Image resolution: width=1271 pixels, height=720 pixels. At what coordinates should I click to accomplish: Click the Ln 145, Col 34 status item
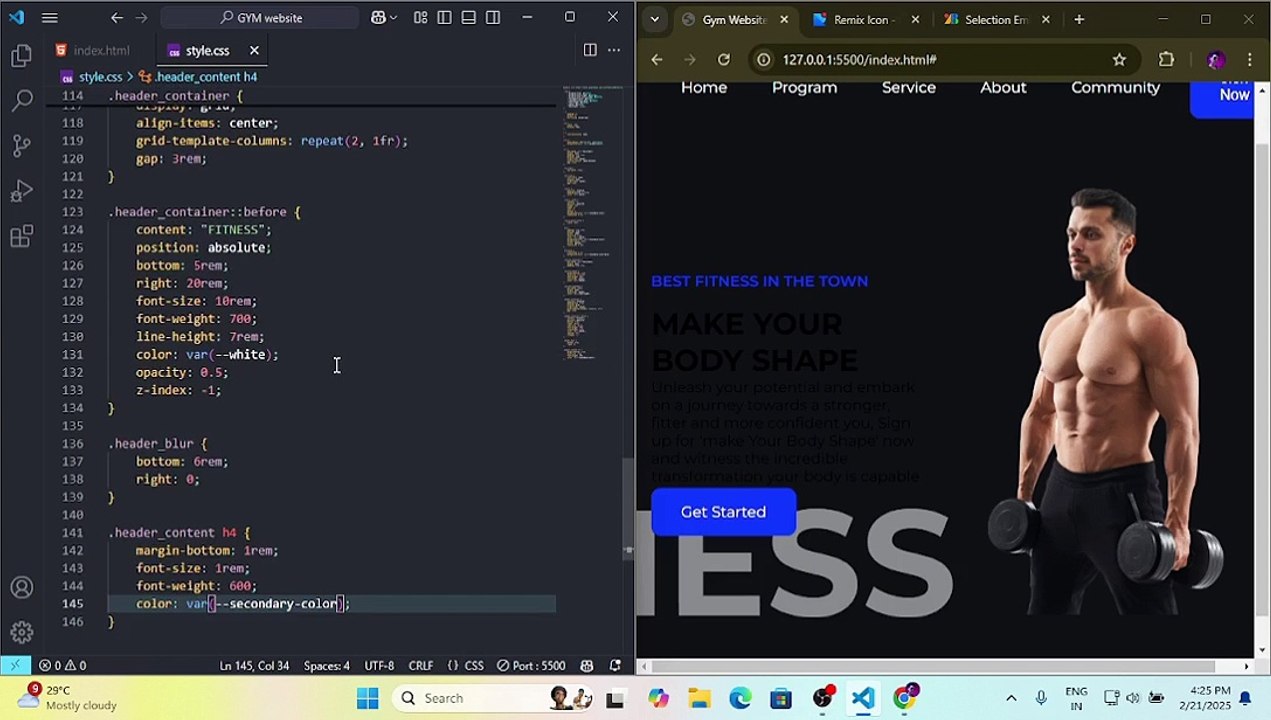coord(254,665)
